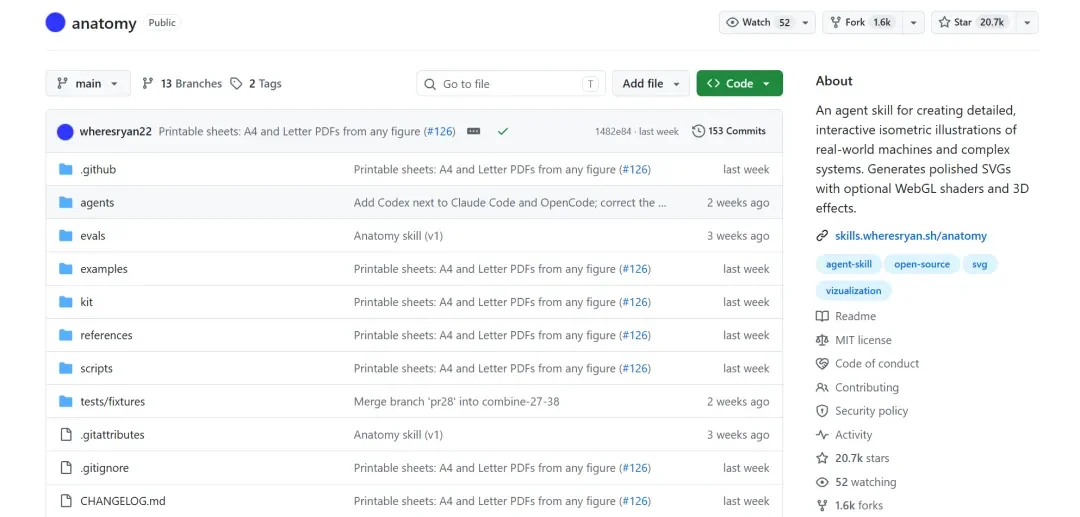1080x517 pixels.
Task: Click the wheresryan22 commit author avatar
Action: tap(65, 131)
